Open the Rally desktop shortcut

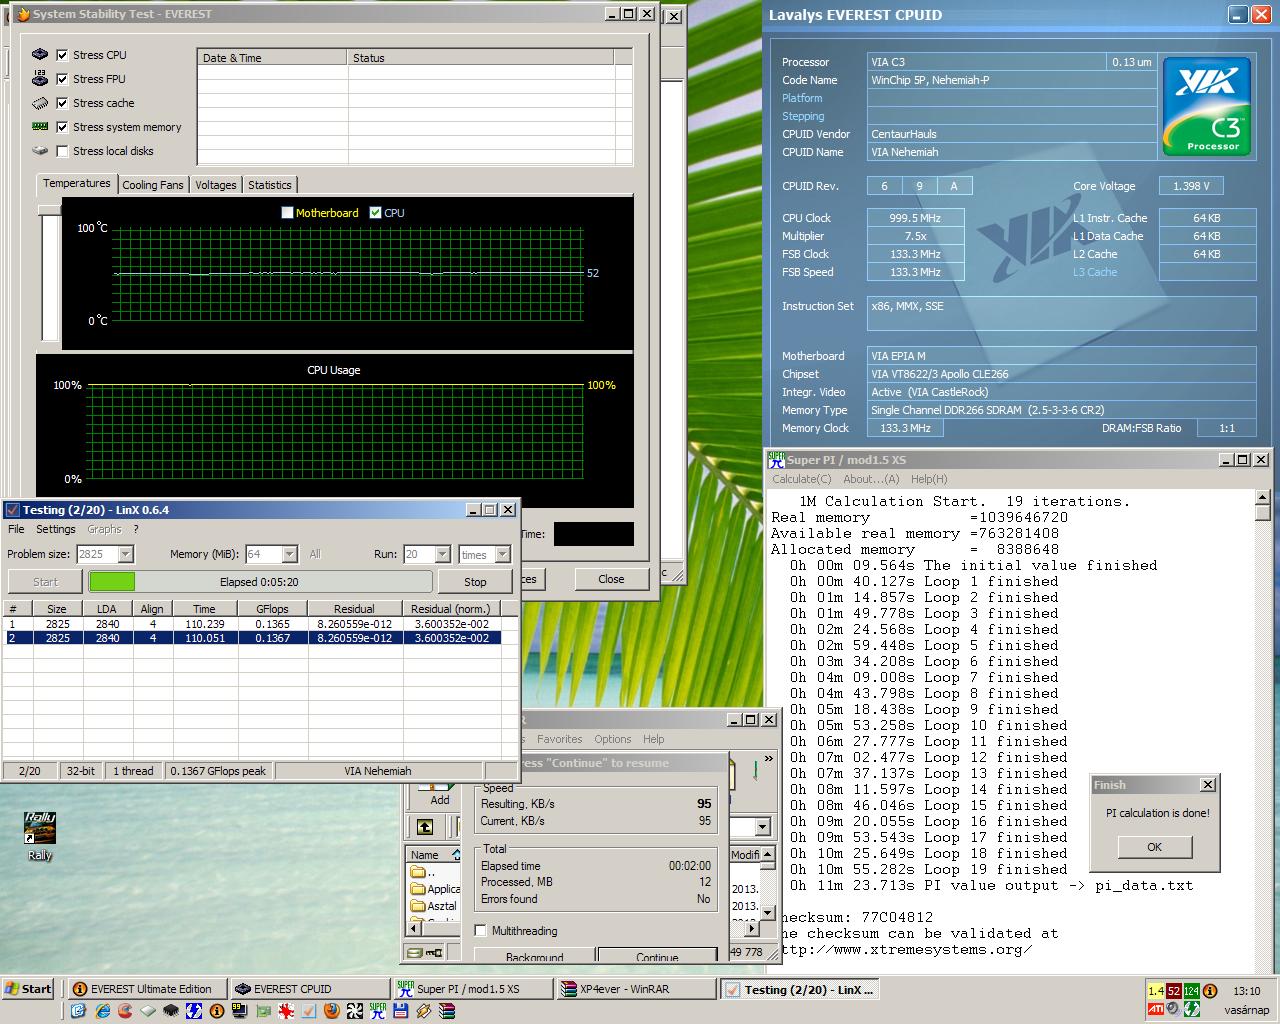(x=40, y=836)
